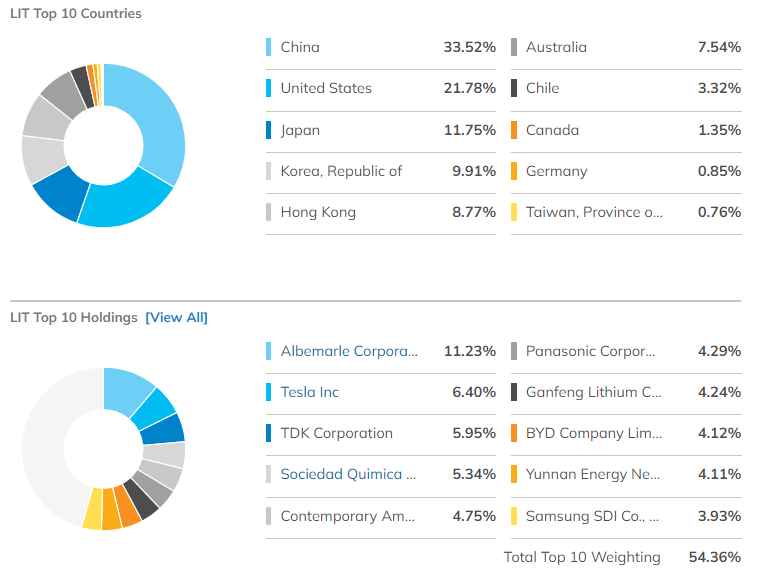The width and height of the screenshot is (767, 573).
Task: Open the Albemarle Corporation holding link
Action: [x=349, y=351]
